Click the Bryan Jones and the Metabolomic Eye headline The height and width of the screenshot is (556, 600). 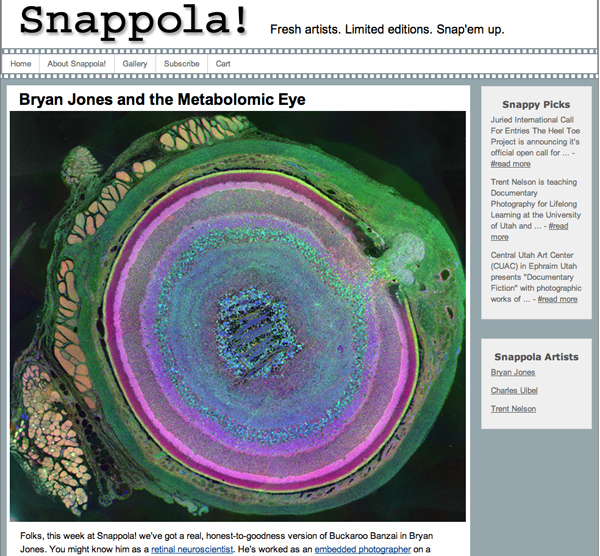tap(162, 100)
